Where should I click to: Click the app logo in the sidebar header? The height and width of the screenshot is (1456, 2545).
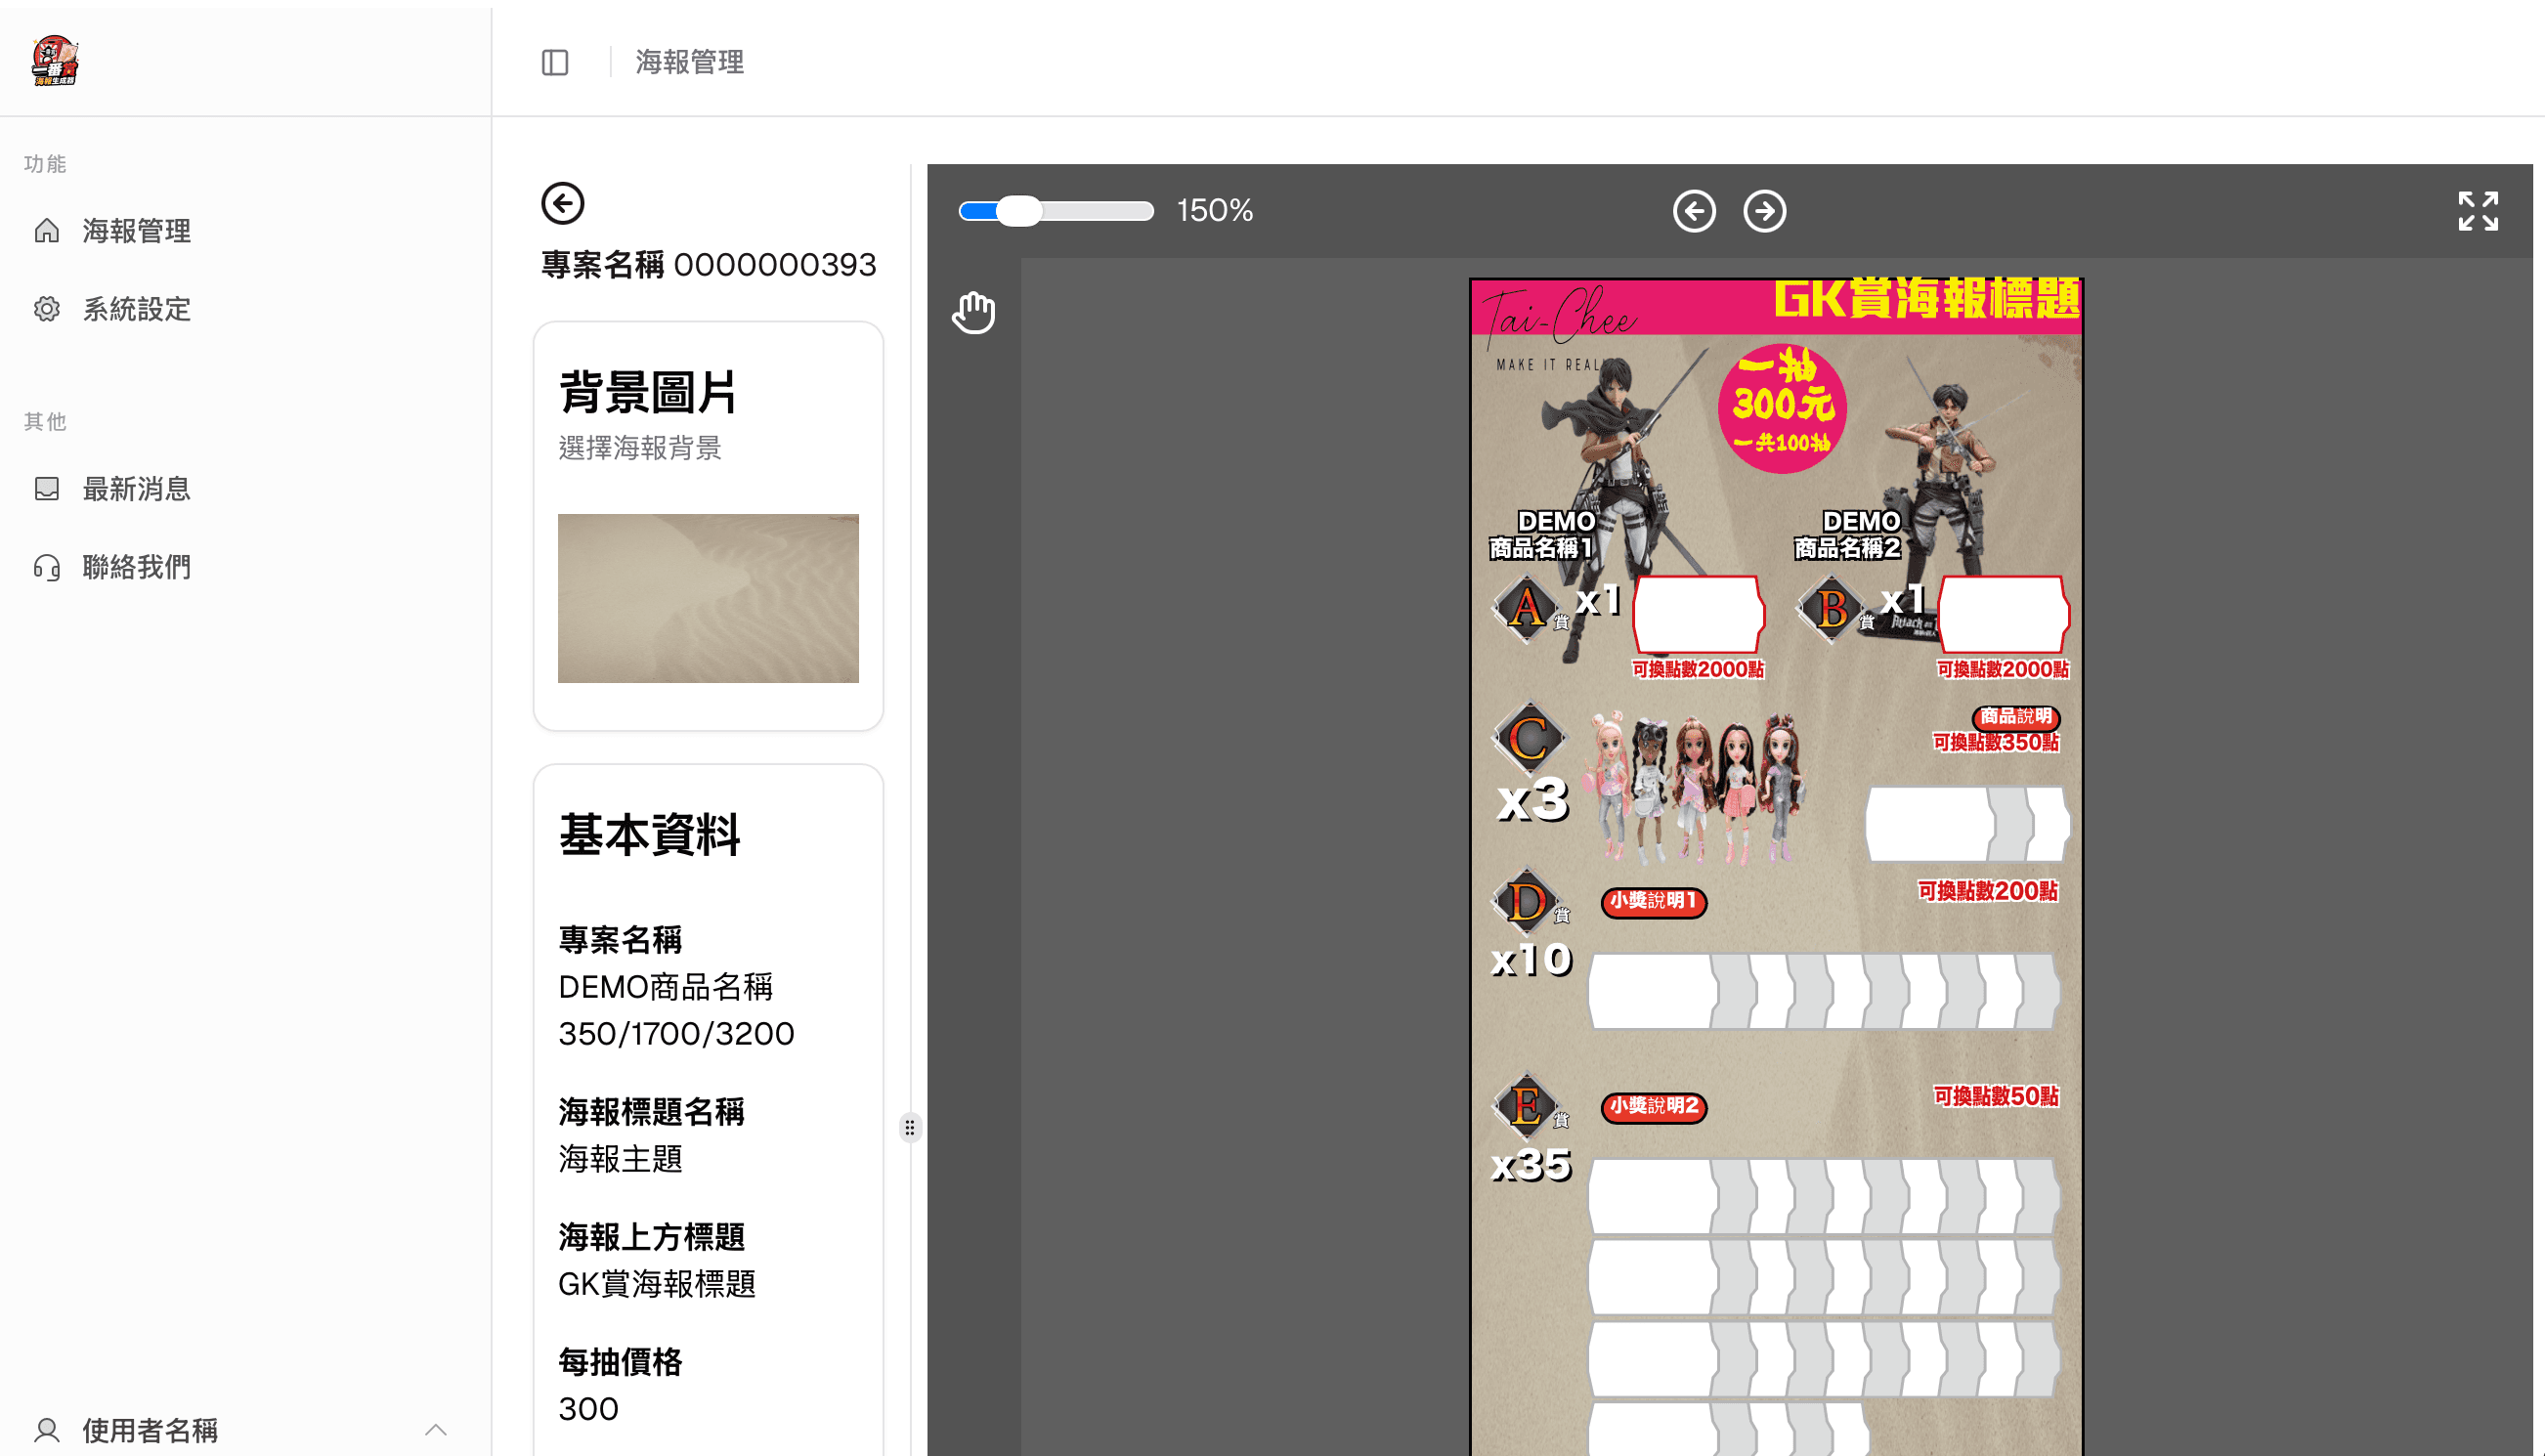(x=55, y=61)
